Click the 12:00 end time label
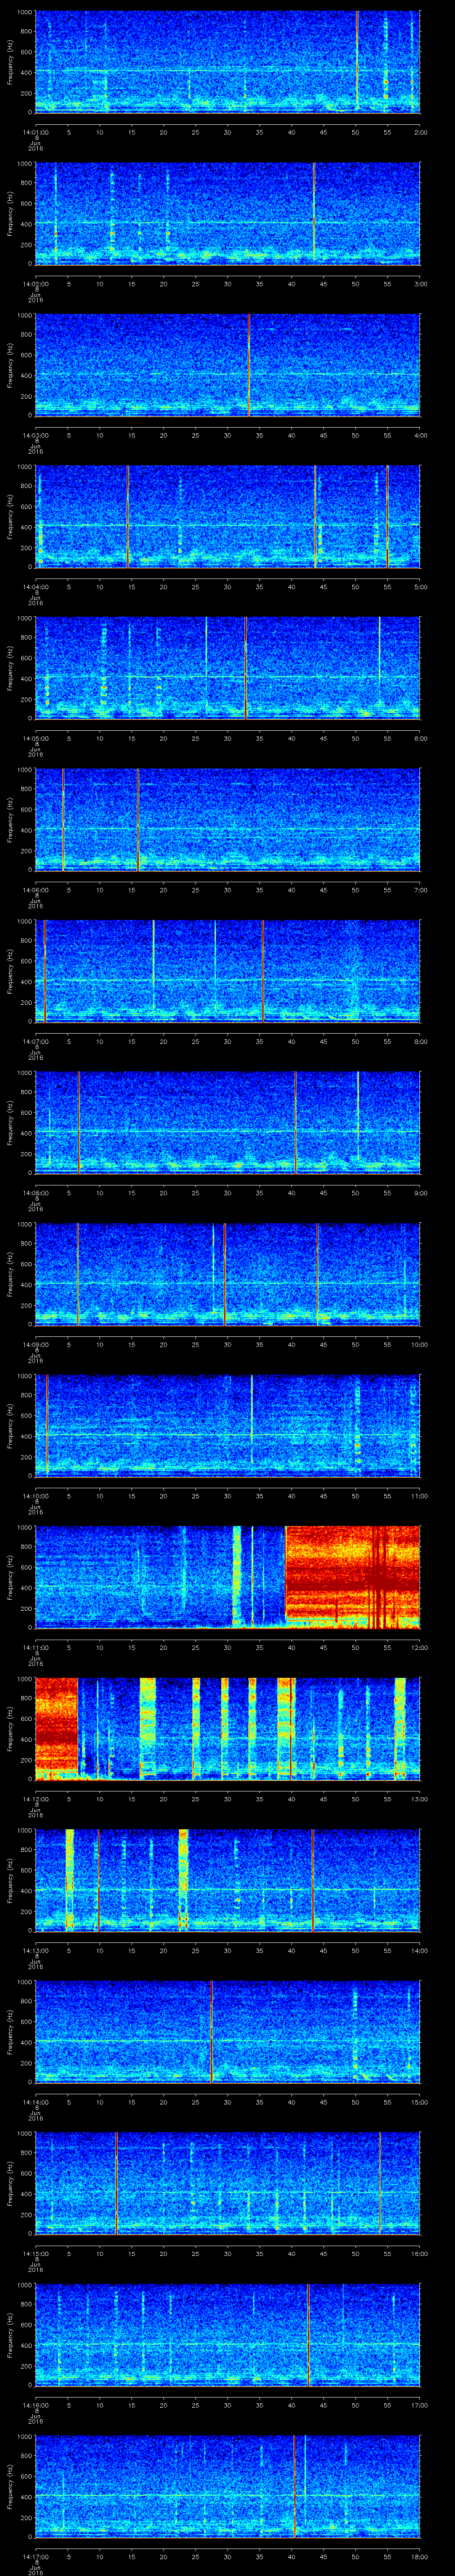Screen dimensions: 455x2576 coord(419,1647)
